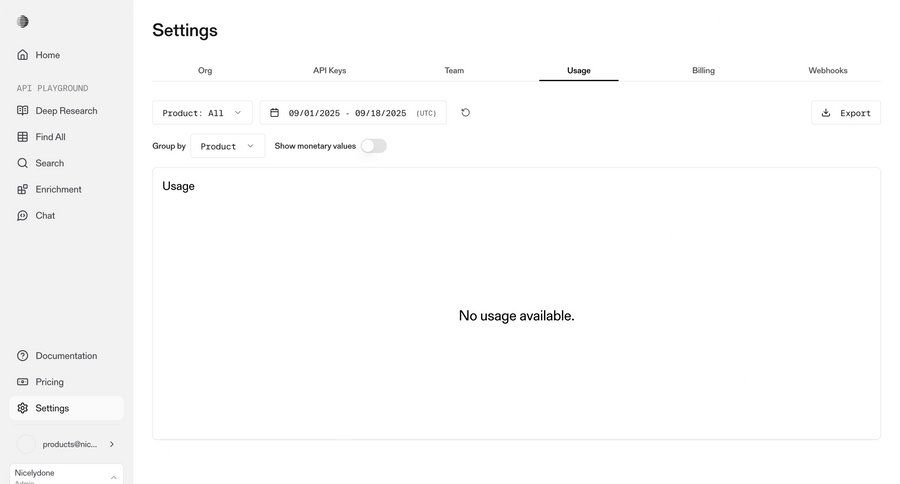Viewport: 900px width, 484px height.
Task: Switch to the API Keys tab
Action: (329, 71)
